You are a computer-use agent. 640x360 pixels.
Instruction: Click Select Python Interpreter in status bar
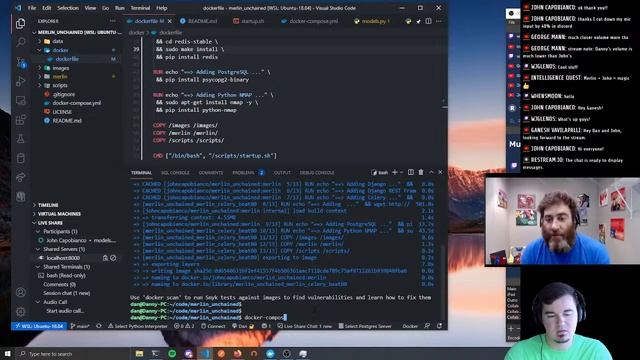click(138, 326)
